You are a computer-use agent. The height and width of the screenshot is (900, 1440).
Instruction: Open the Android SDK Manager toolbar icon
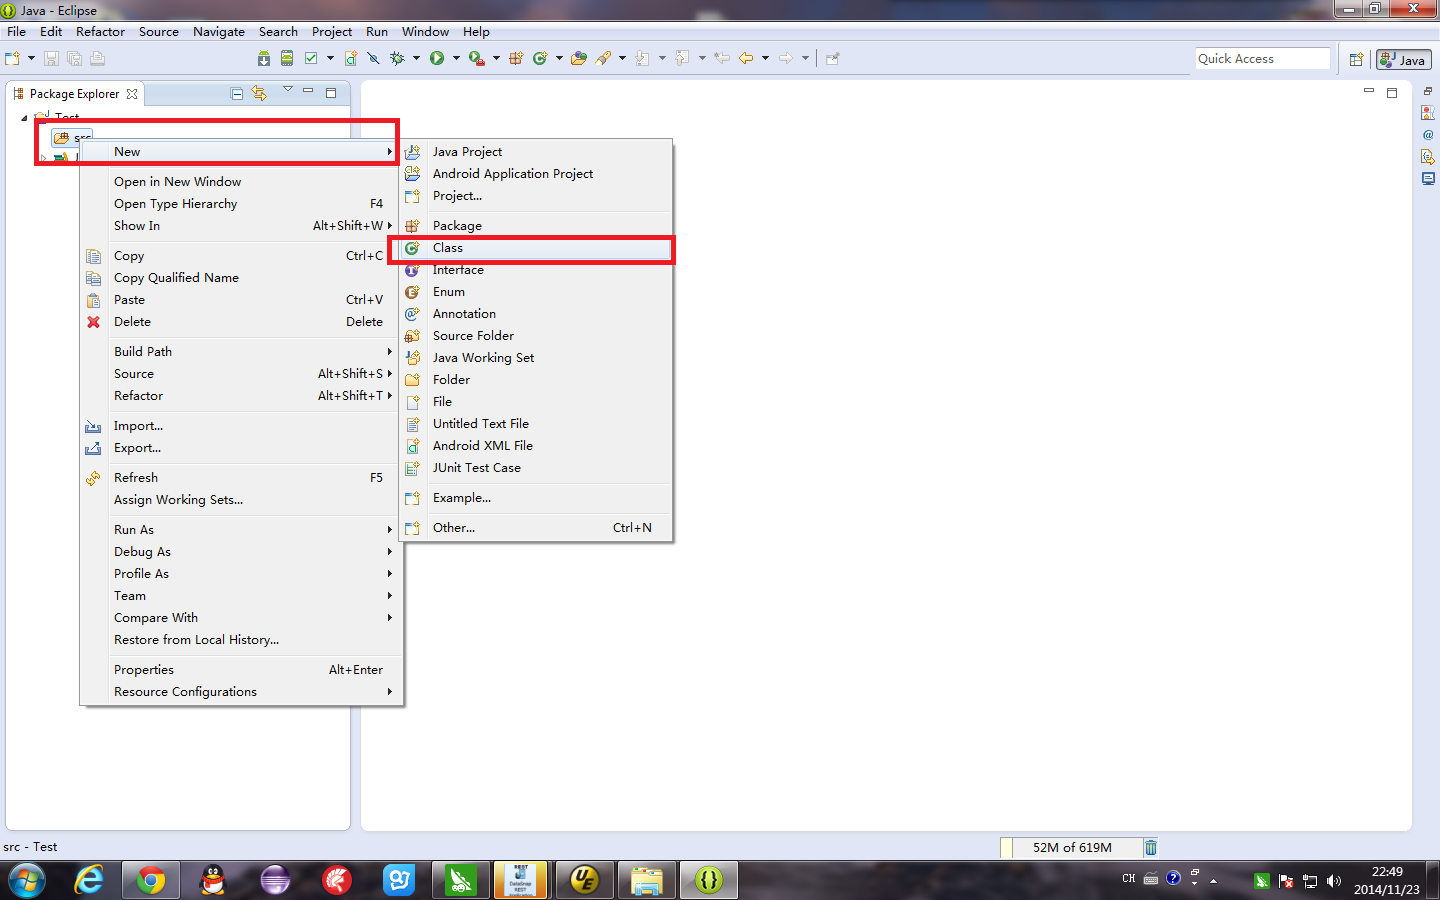tap(264, 58)
